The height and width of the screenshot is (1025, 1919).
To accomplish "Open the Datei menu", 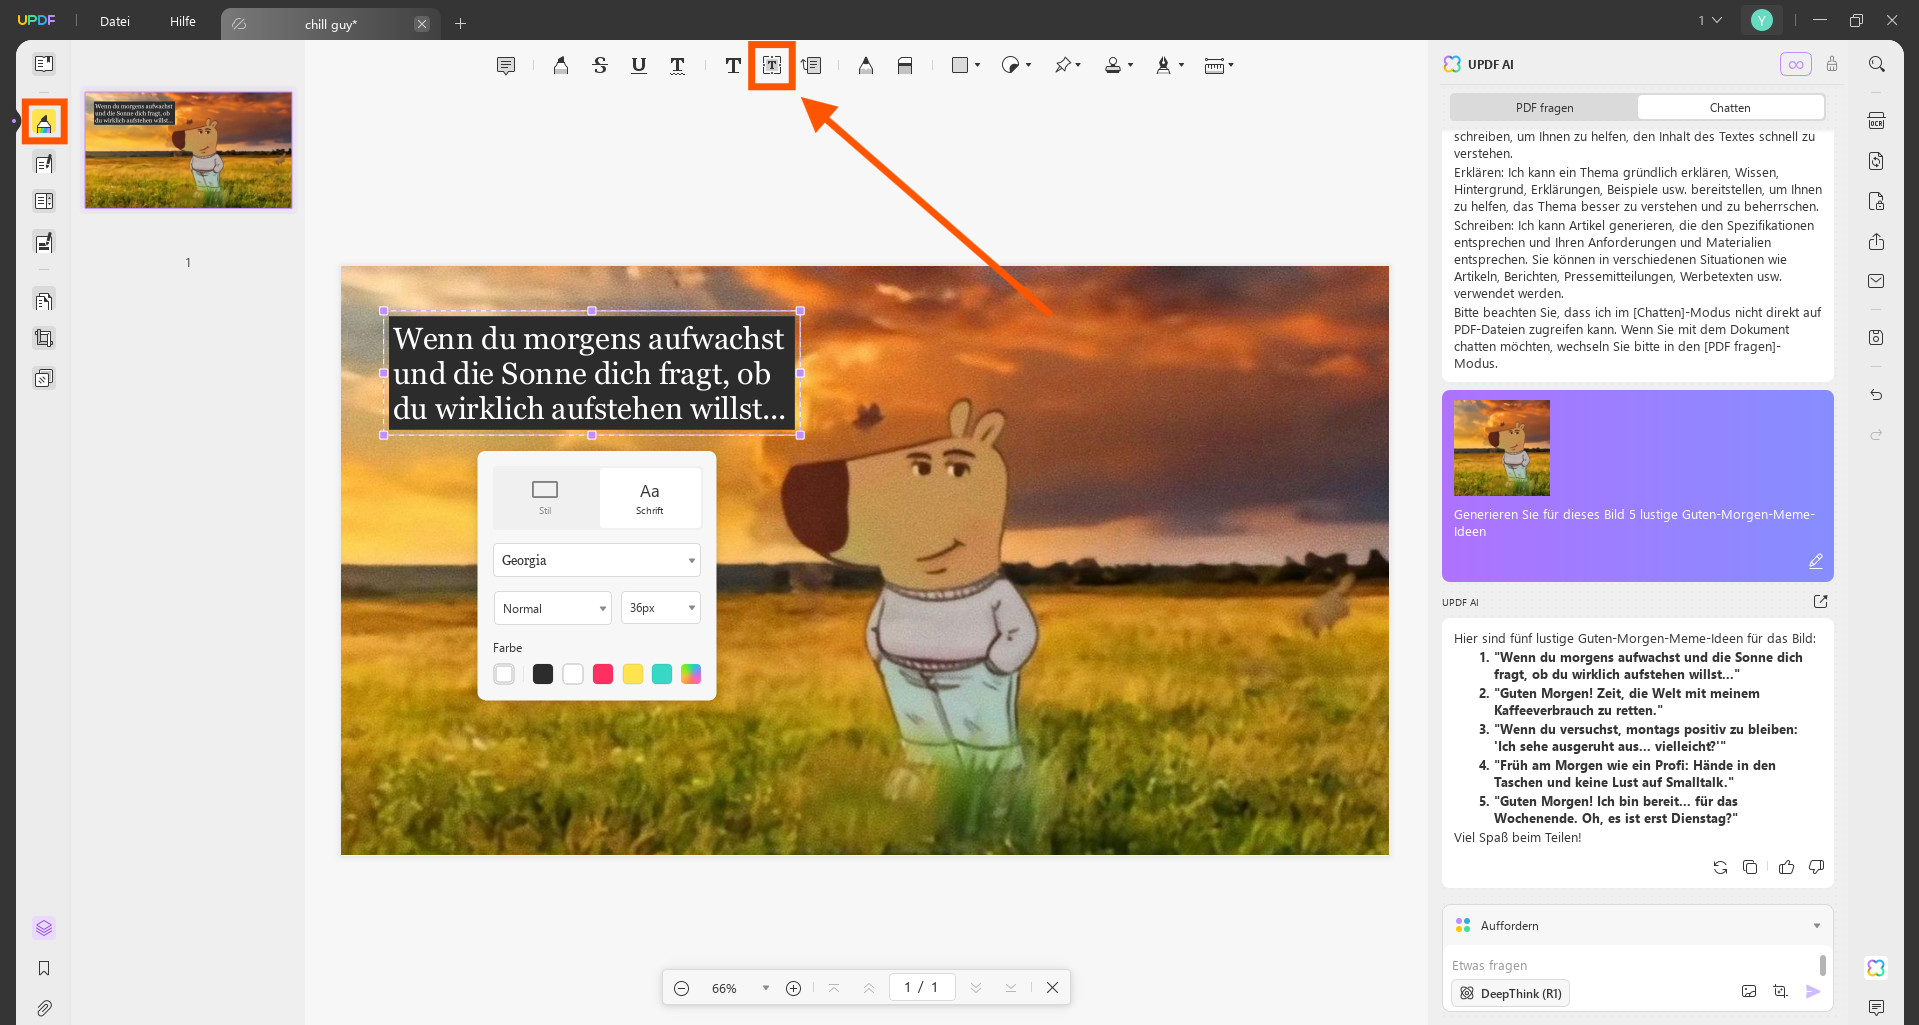I will tap(115, 22).
